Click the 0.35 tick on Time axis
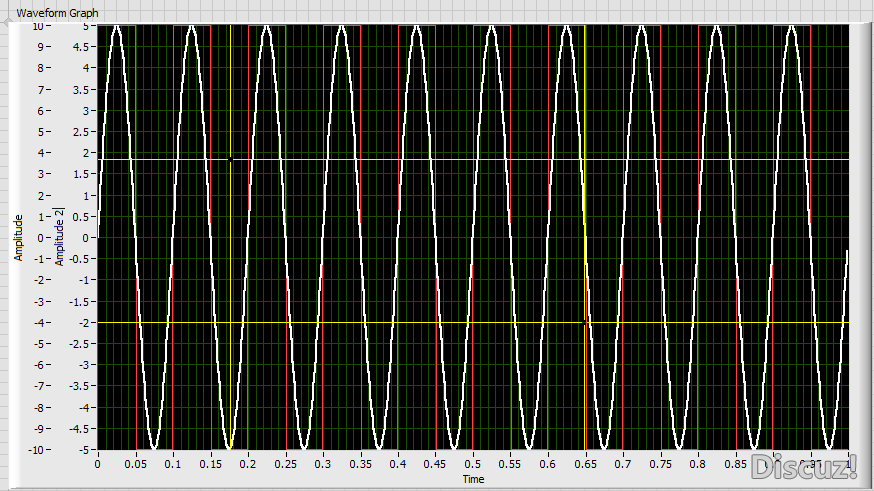This screenshot has height=491, width=874. (360, 464)
